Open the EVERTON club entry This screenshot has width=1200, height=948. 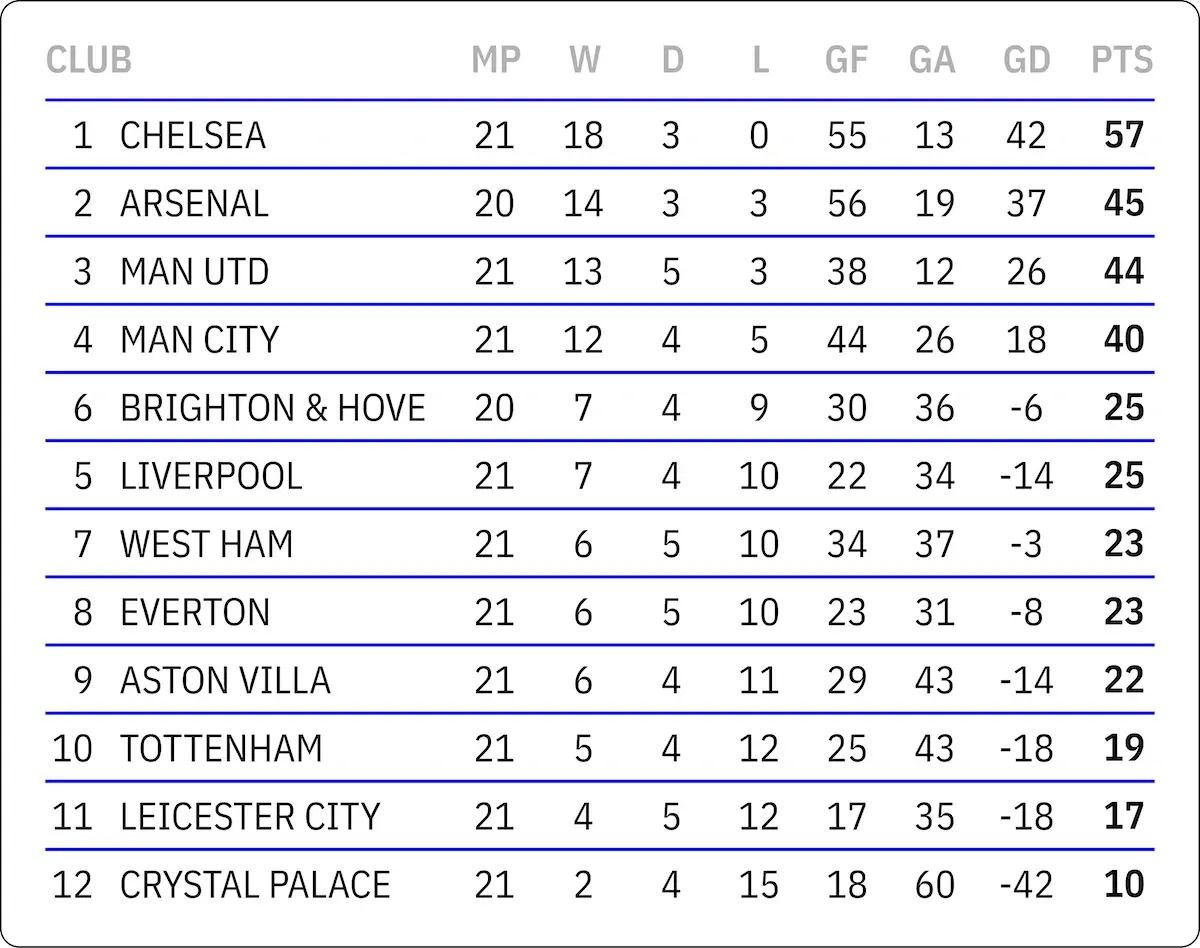[195, 611]
